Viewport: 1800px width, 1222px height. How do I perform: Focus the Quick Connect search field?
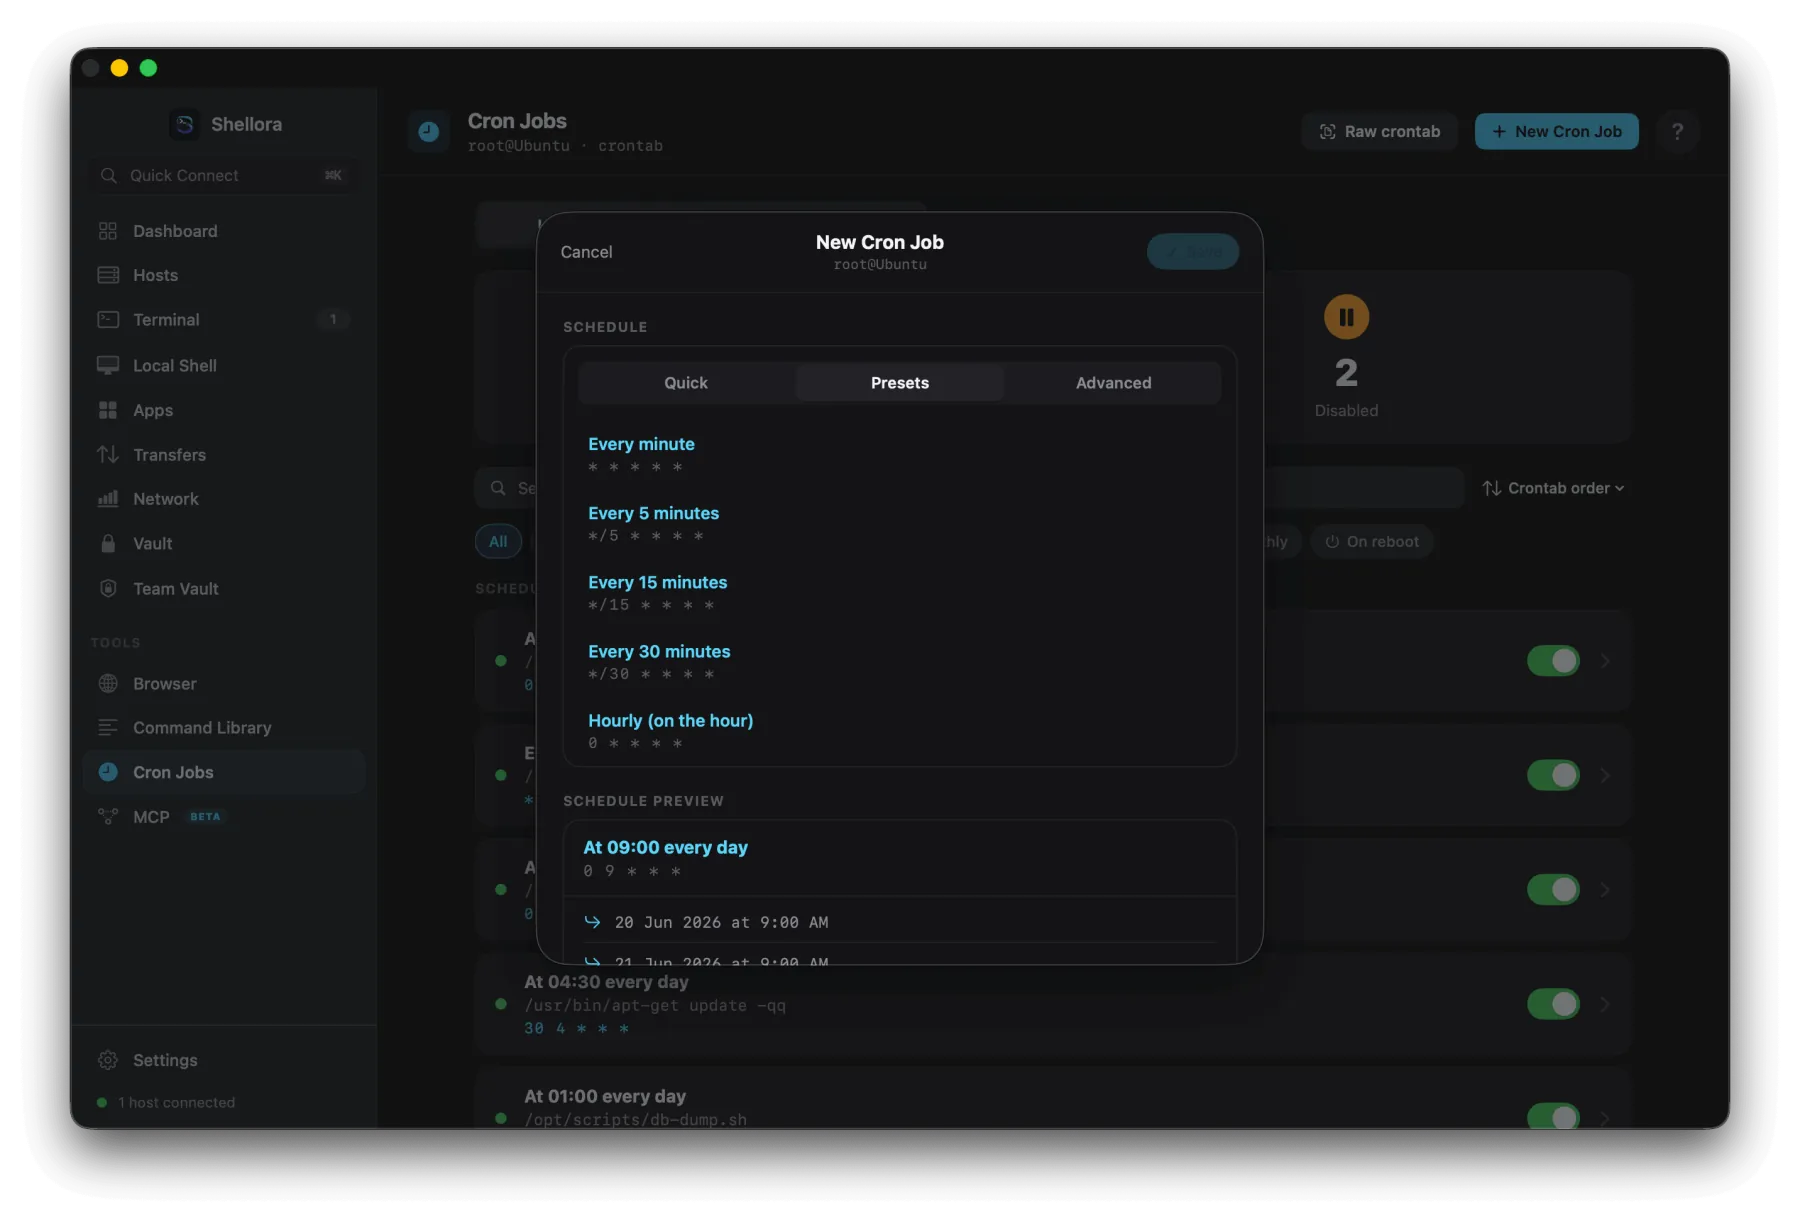(223, 175)
